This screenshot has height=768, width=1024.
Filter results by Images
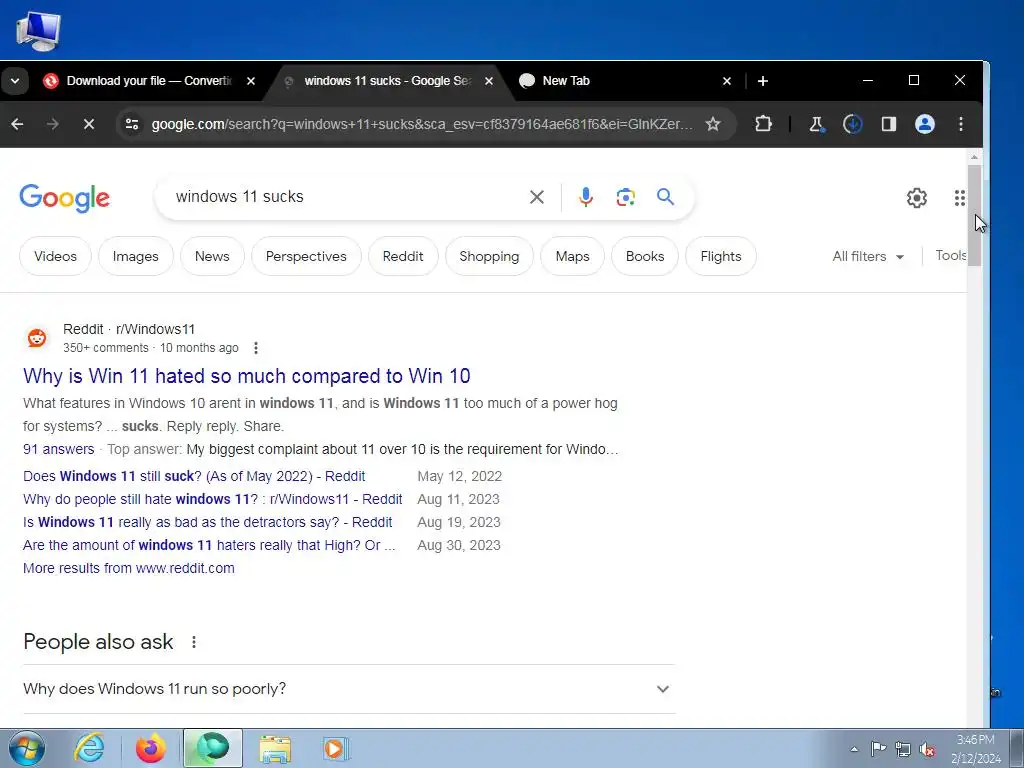(x=136, y=256)
